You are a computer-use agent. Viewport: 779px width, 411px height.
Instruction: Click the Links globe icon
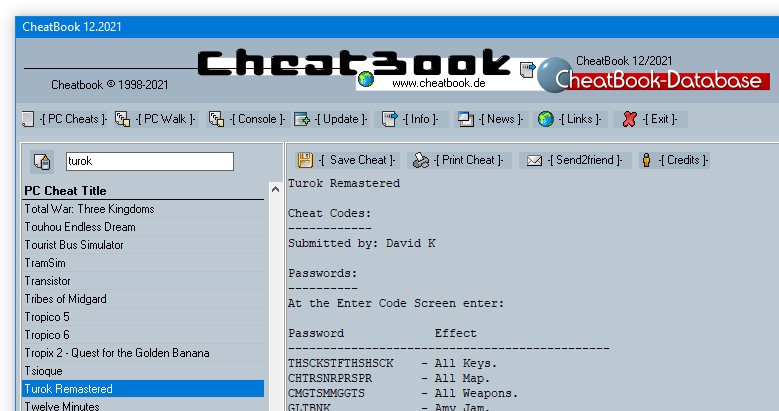click(x=545, y=119)
